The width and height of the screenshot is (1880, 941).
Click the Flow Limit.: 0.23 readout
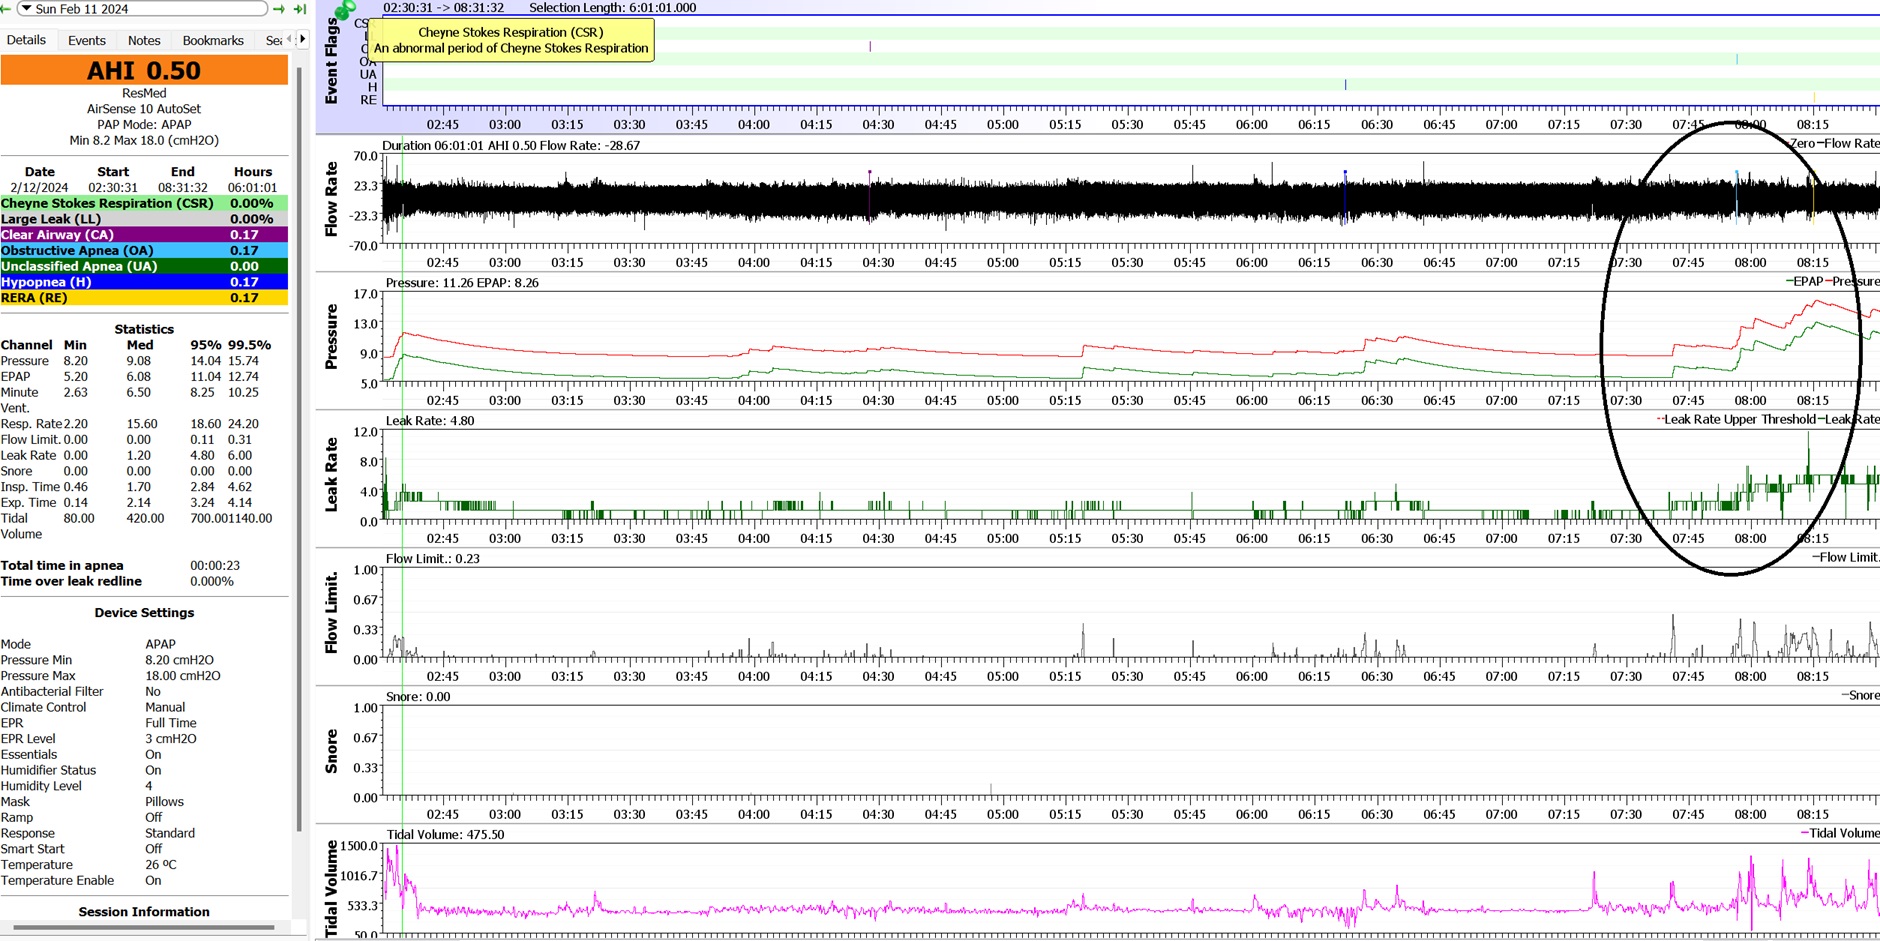(433, 558)
